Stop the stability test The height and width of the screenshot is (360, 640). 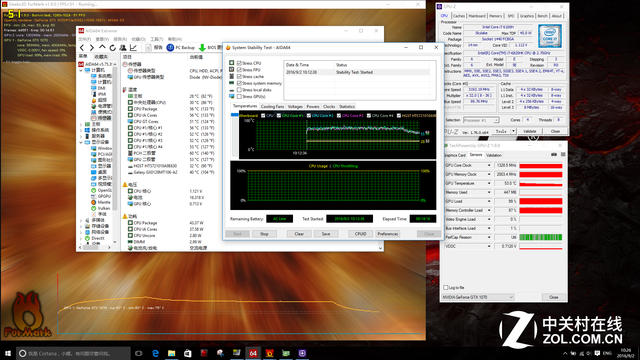coord(264,234)
